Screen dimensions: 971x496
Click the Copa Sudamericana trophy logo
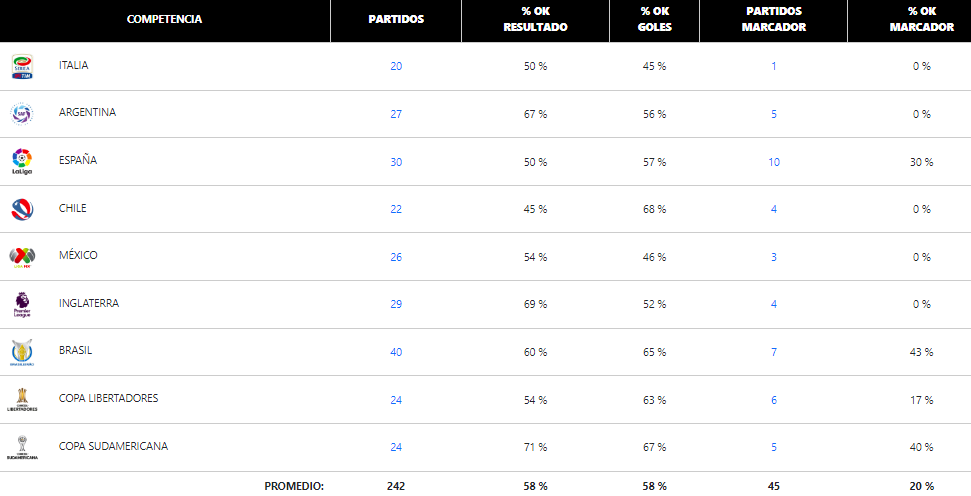(22, 448)
